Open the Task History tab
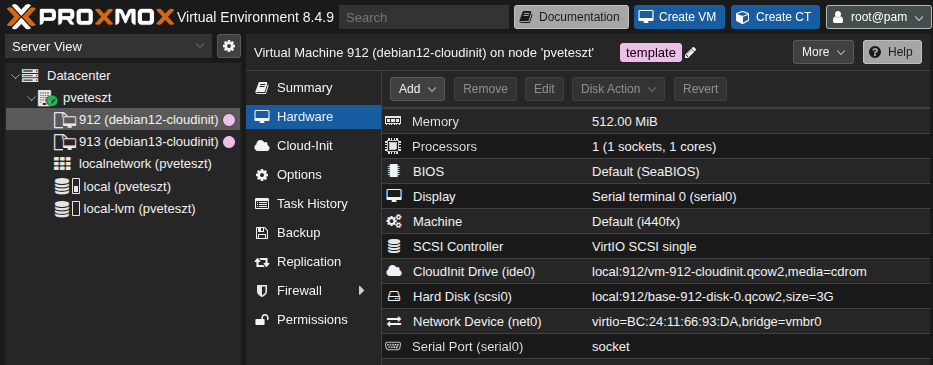This screenshot has width=933, height=365. pos(313,204)
